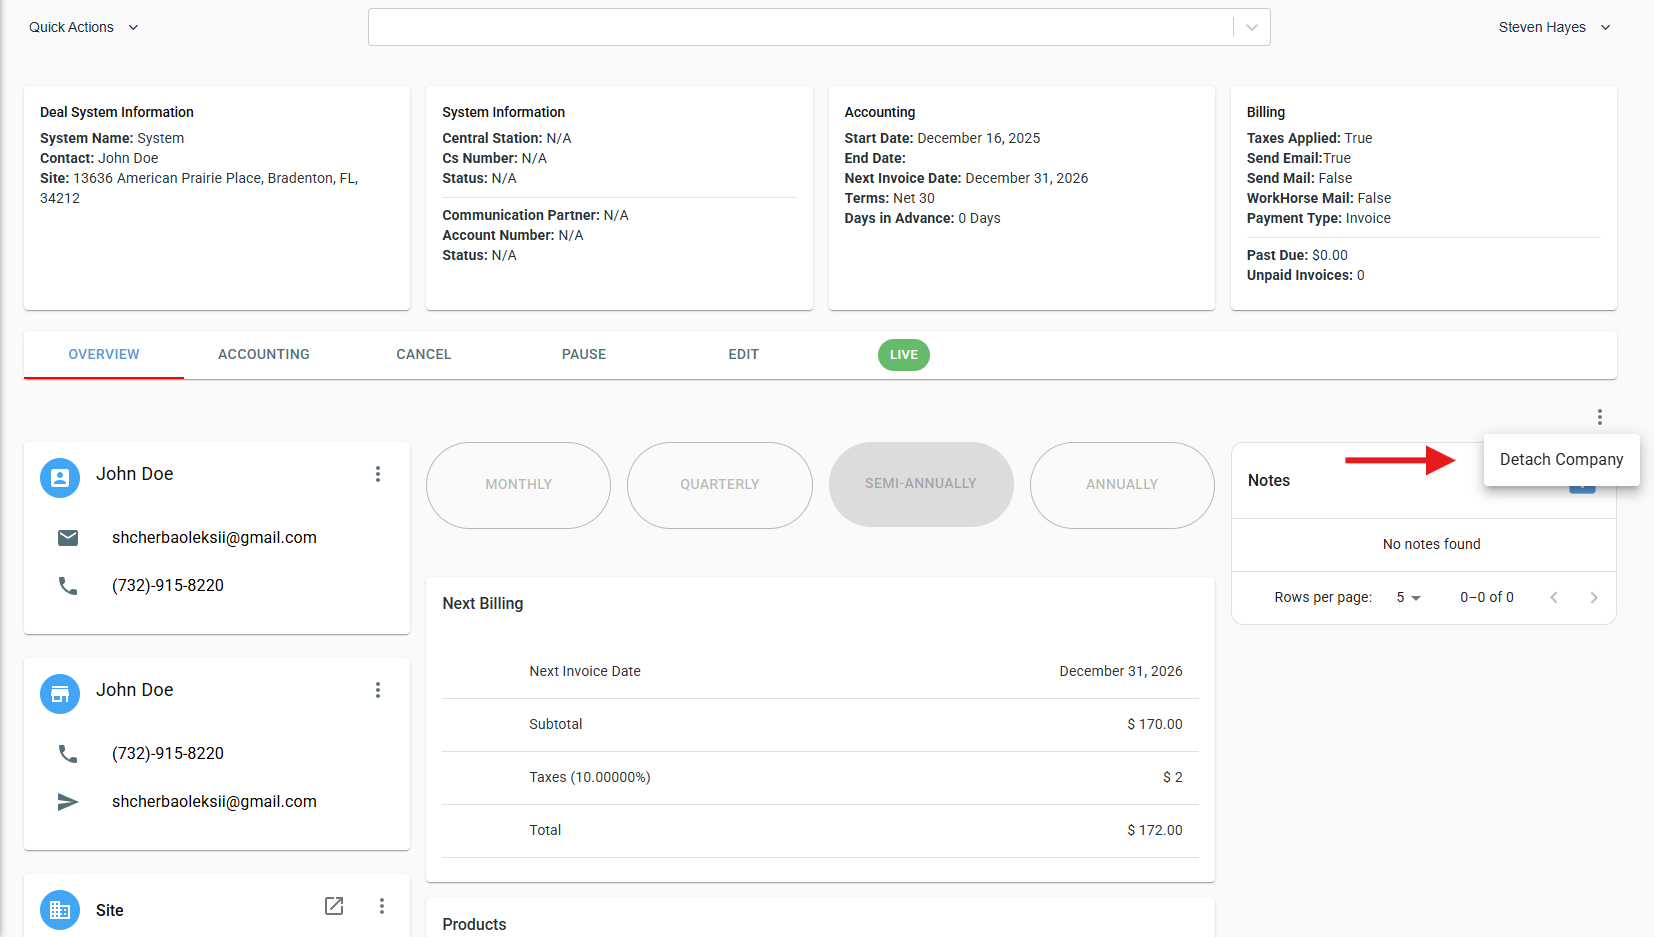Click the company send email arrow icon
1654x937 pixels.
(x=68, y=802)
